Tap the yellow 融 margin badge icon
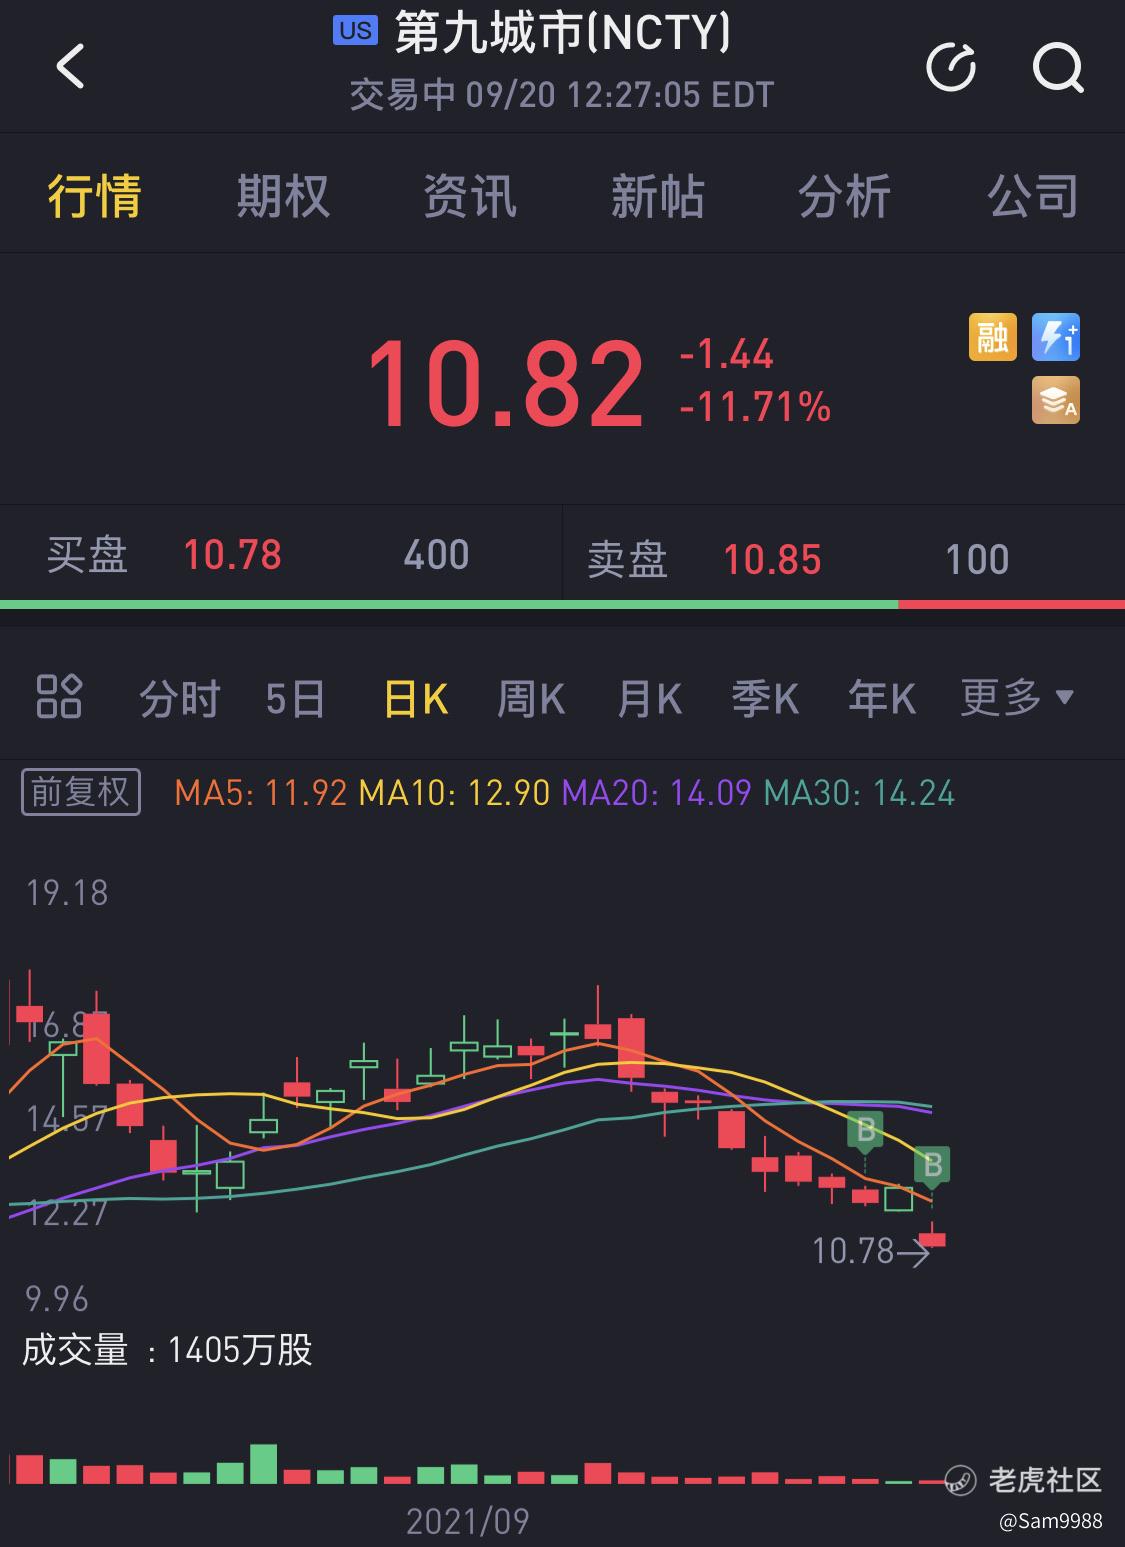The image size is (1125, 1547). coord(993,337)
